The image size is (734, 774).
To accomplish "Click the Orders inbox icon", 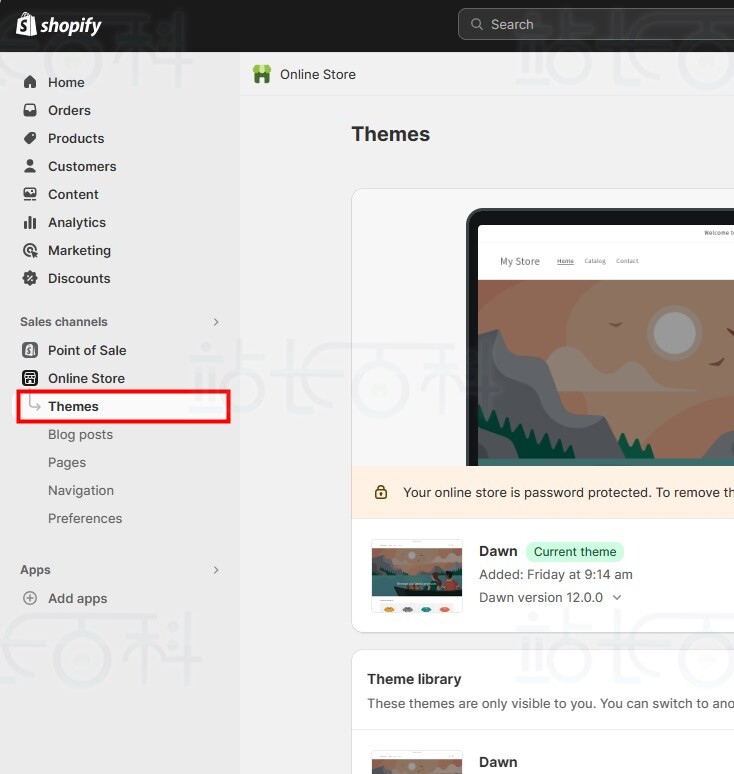I will click(30, 110).
